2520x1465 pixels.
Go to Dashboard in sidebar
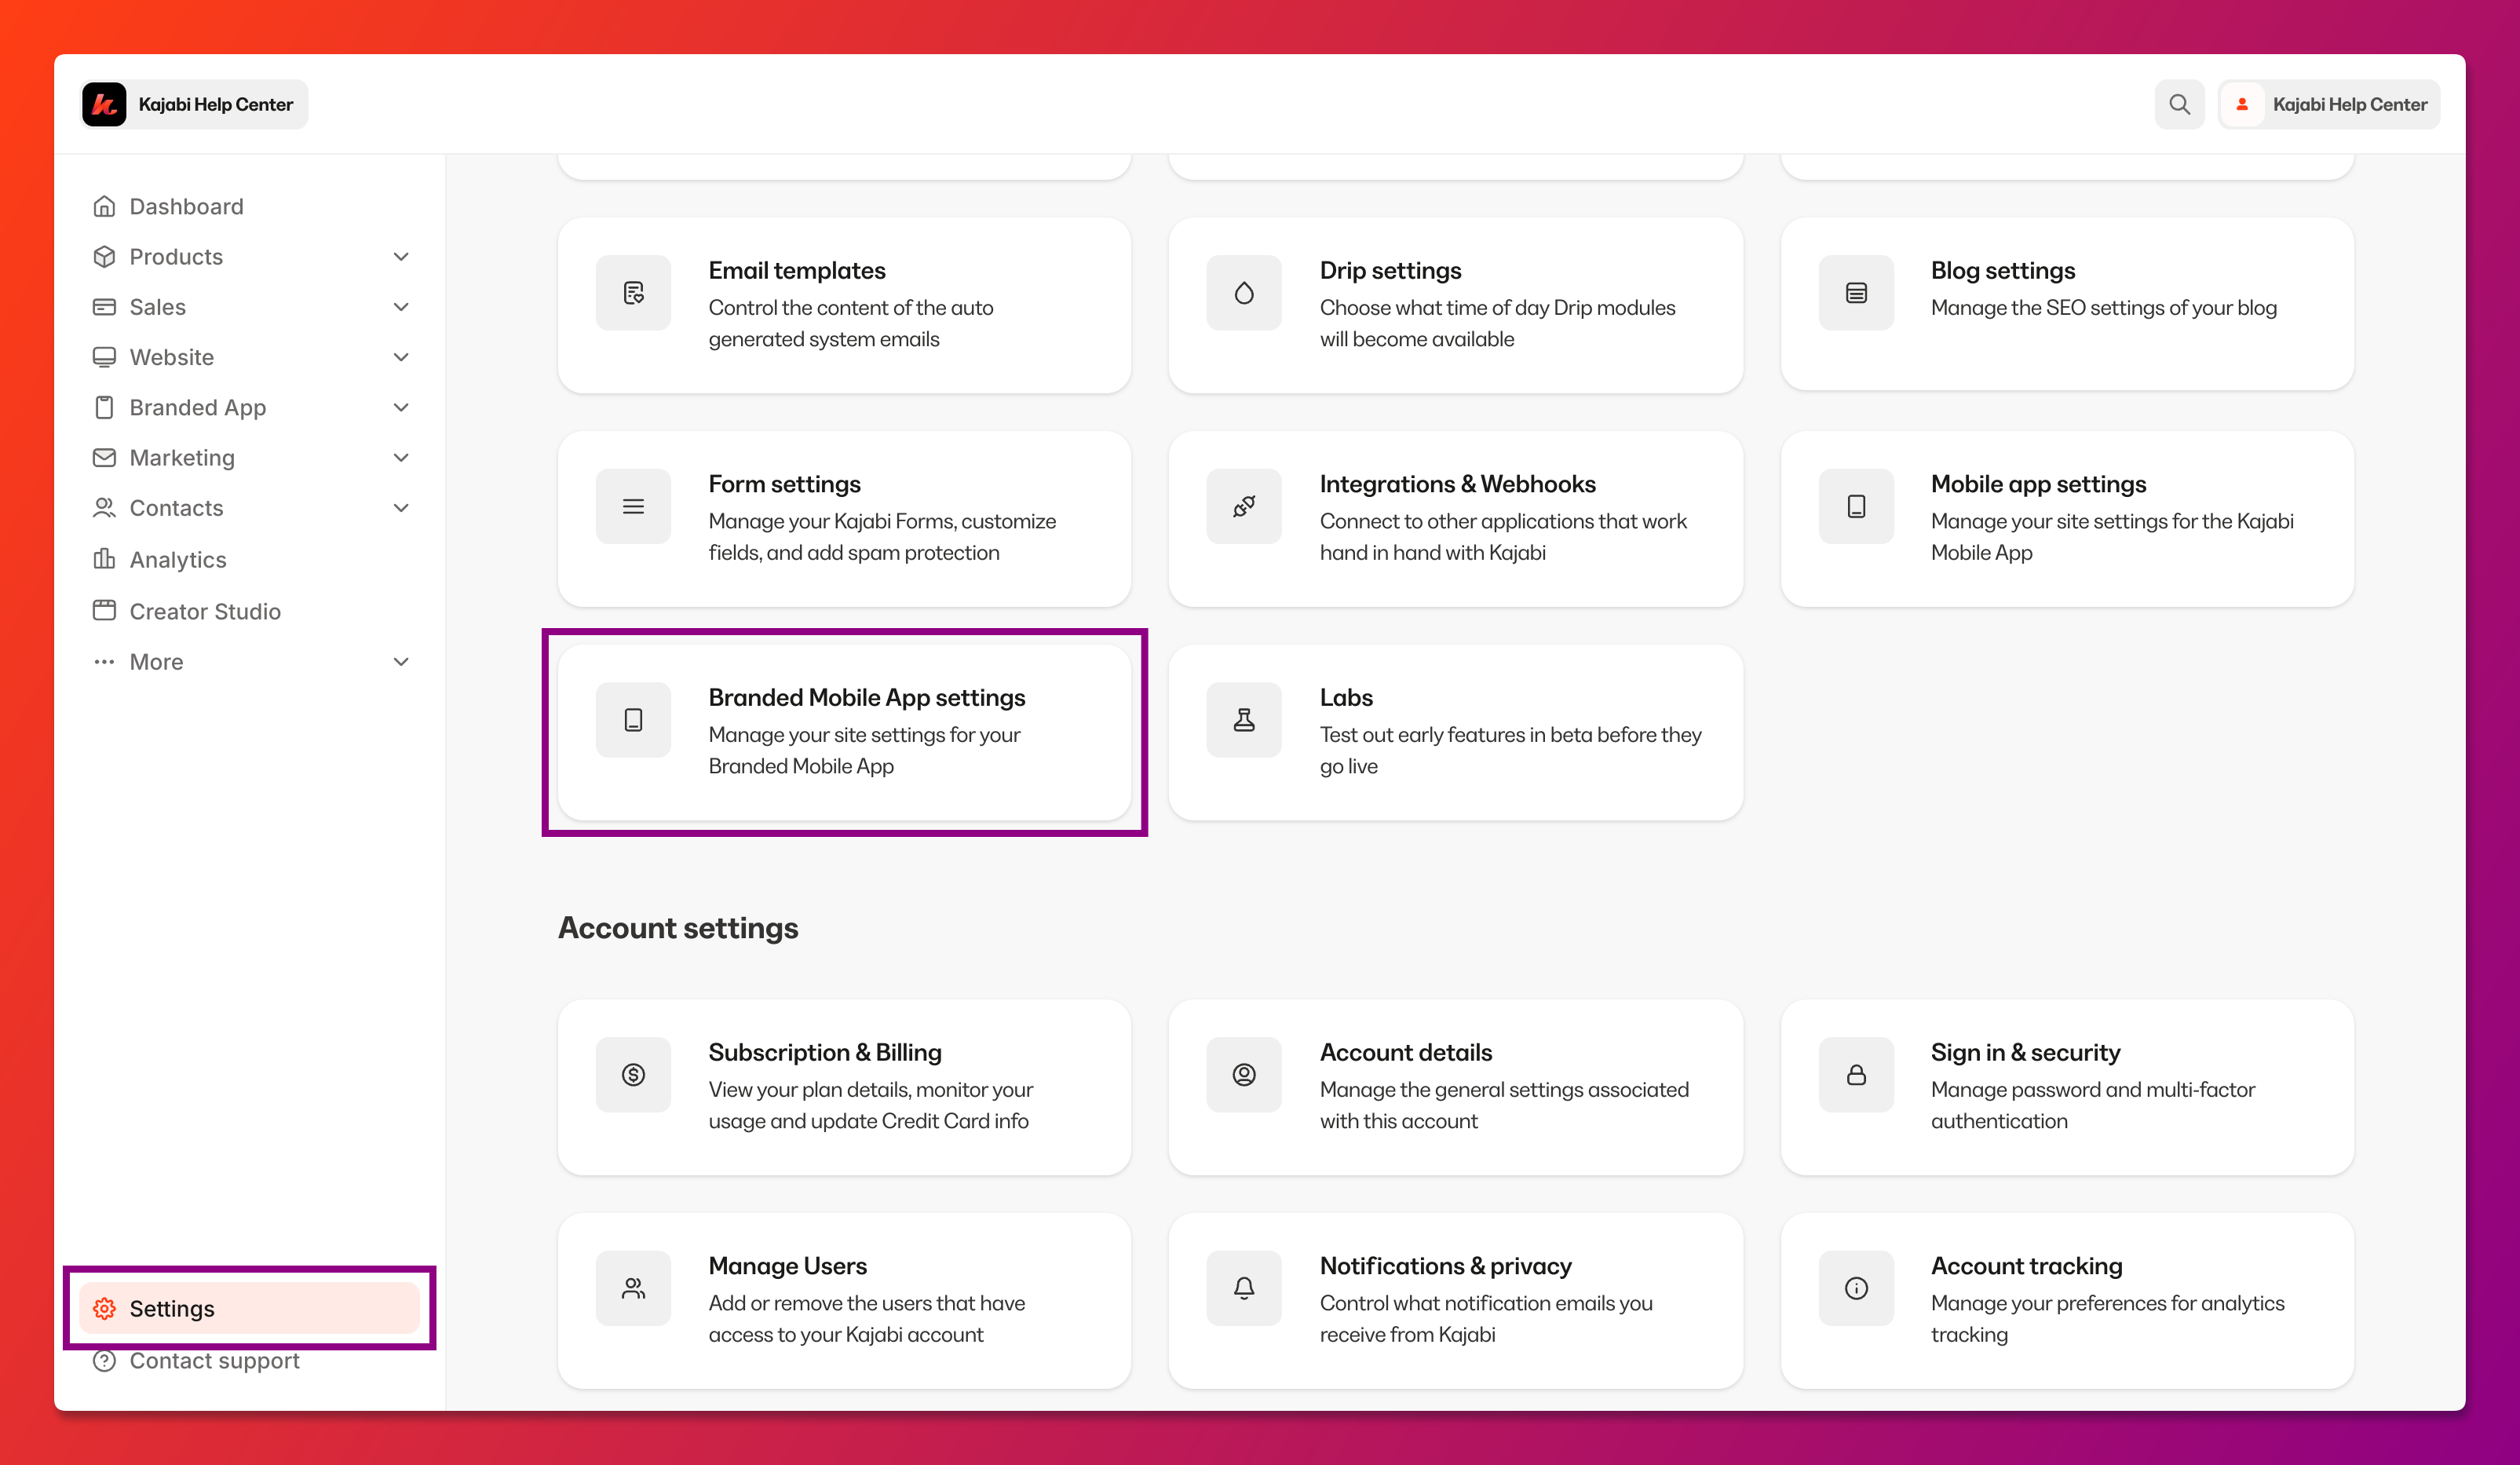(186, 206)
